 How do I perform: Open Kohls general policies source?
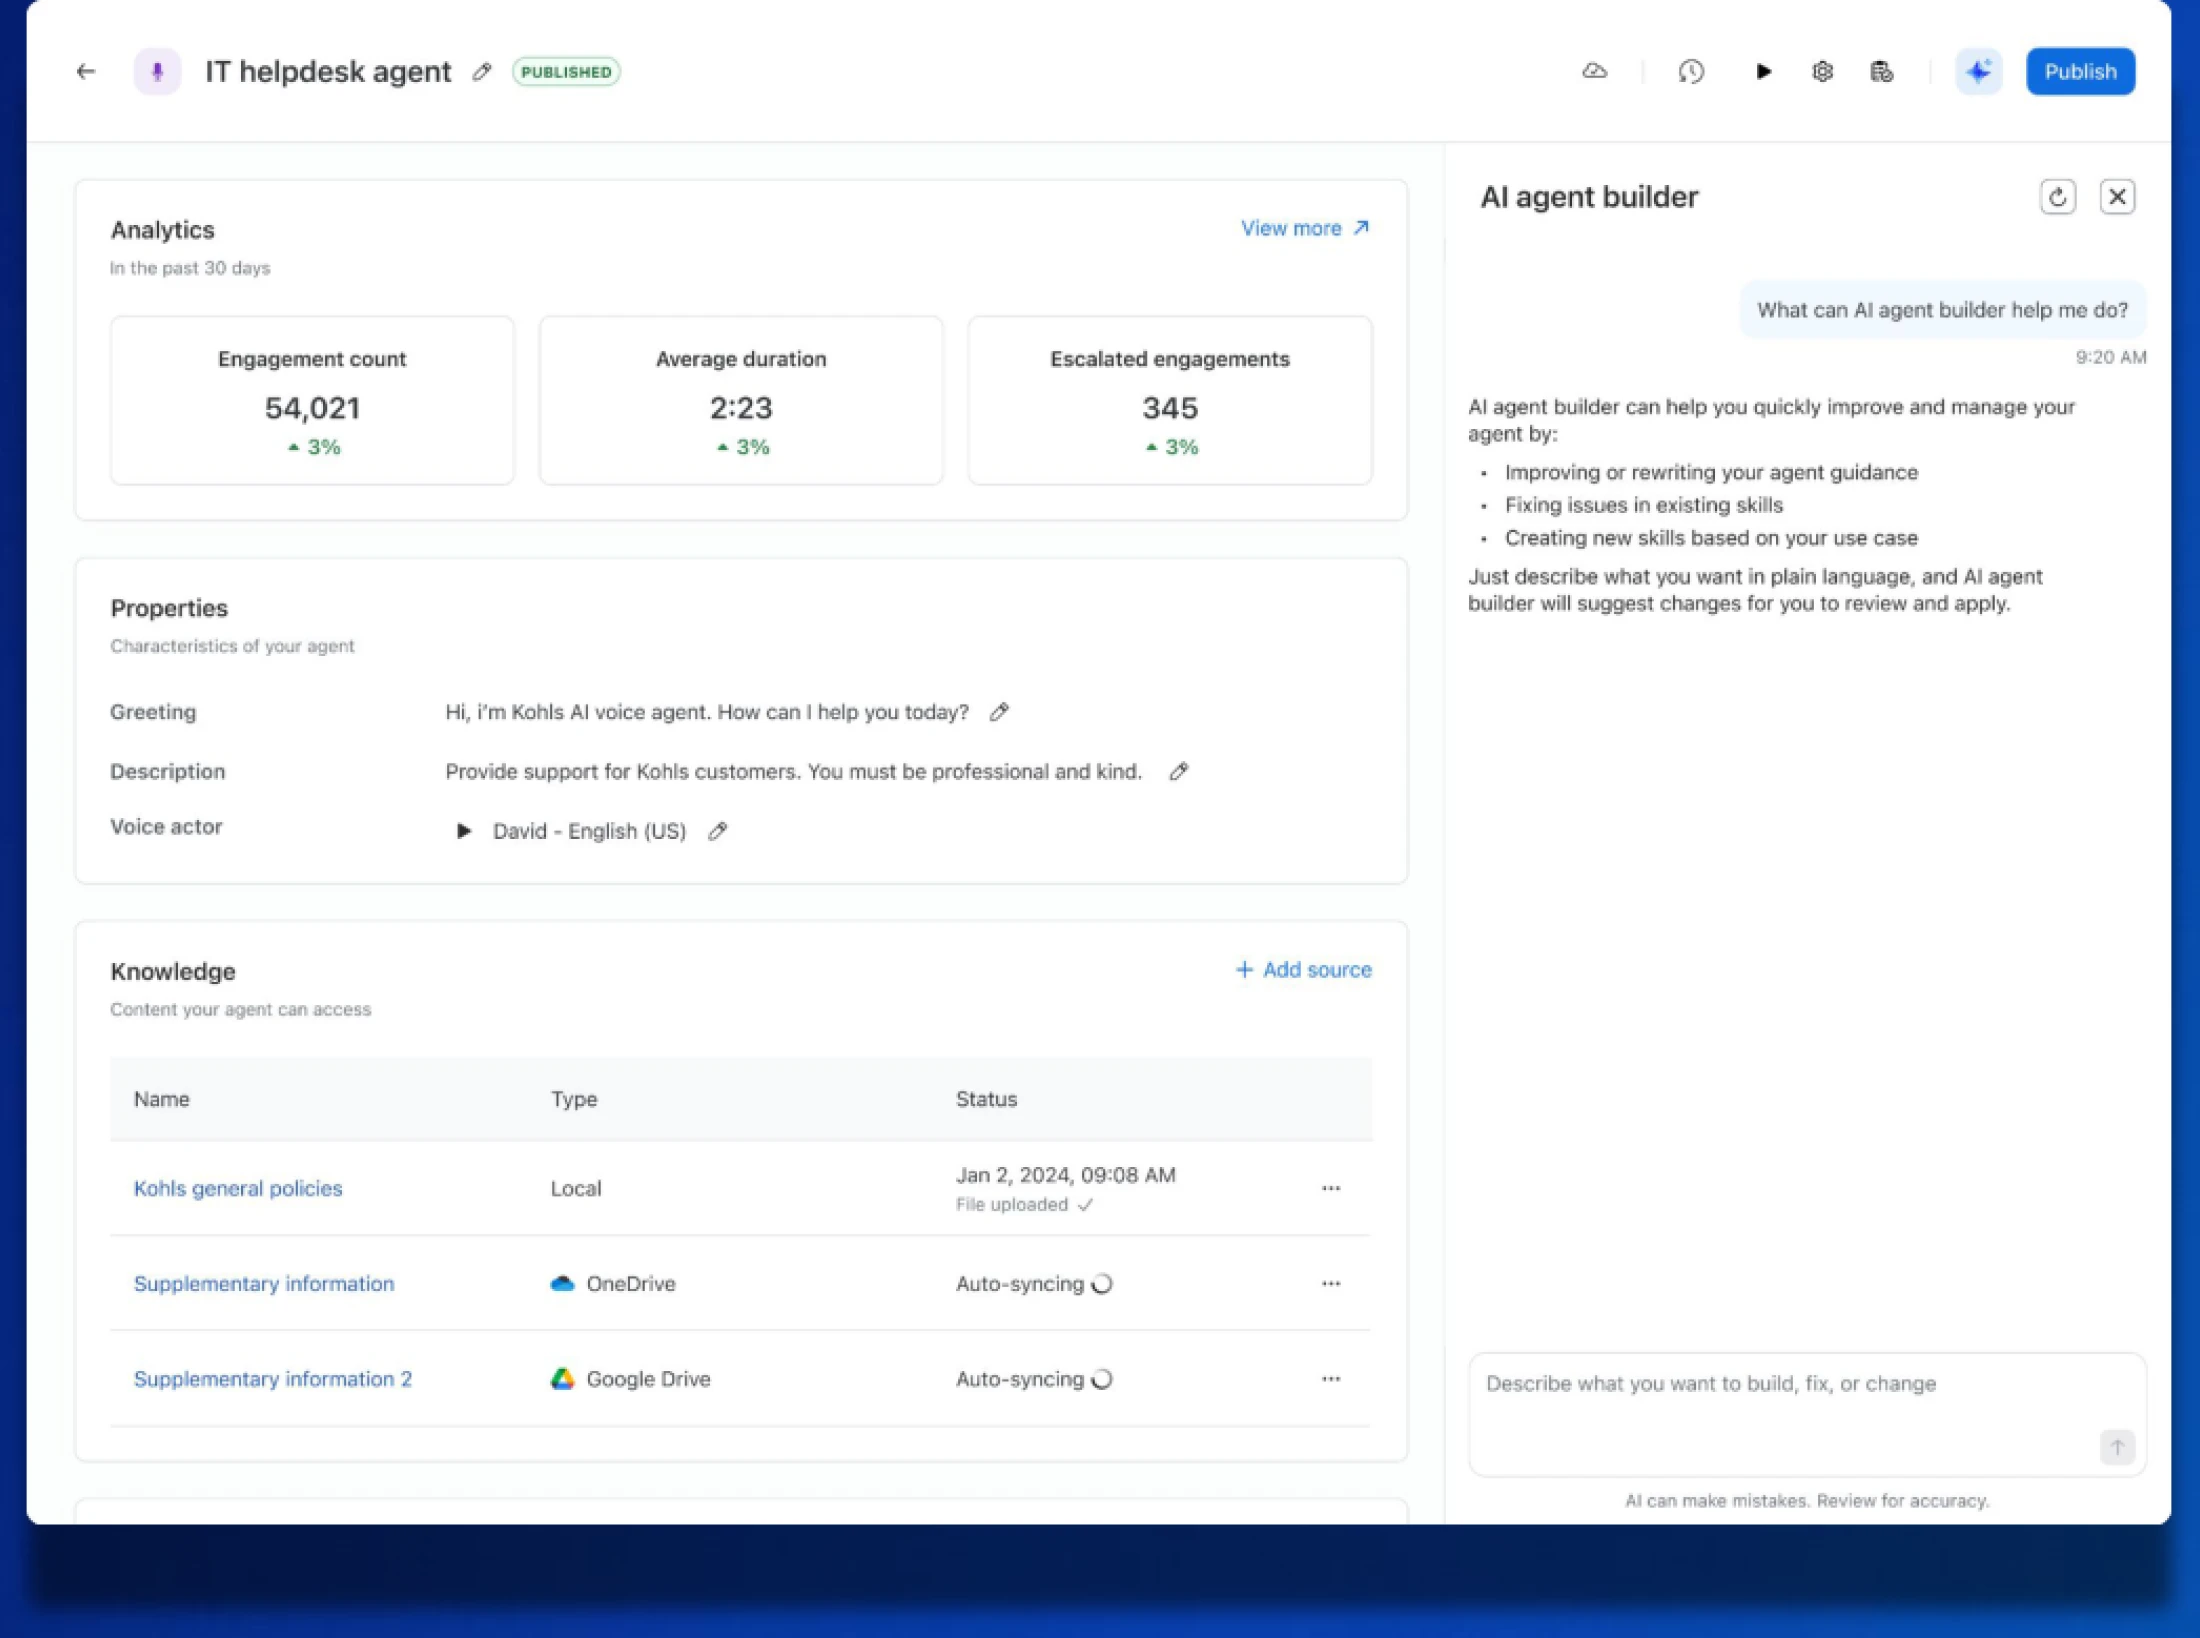tap(238, 1188)
